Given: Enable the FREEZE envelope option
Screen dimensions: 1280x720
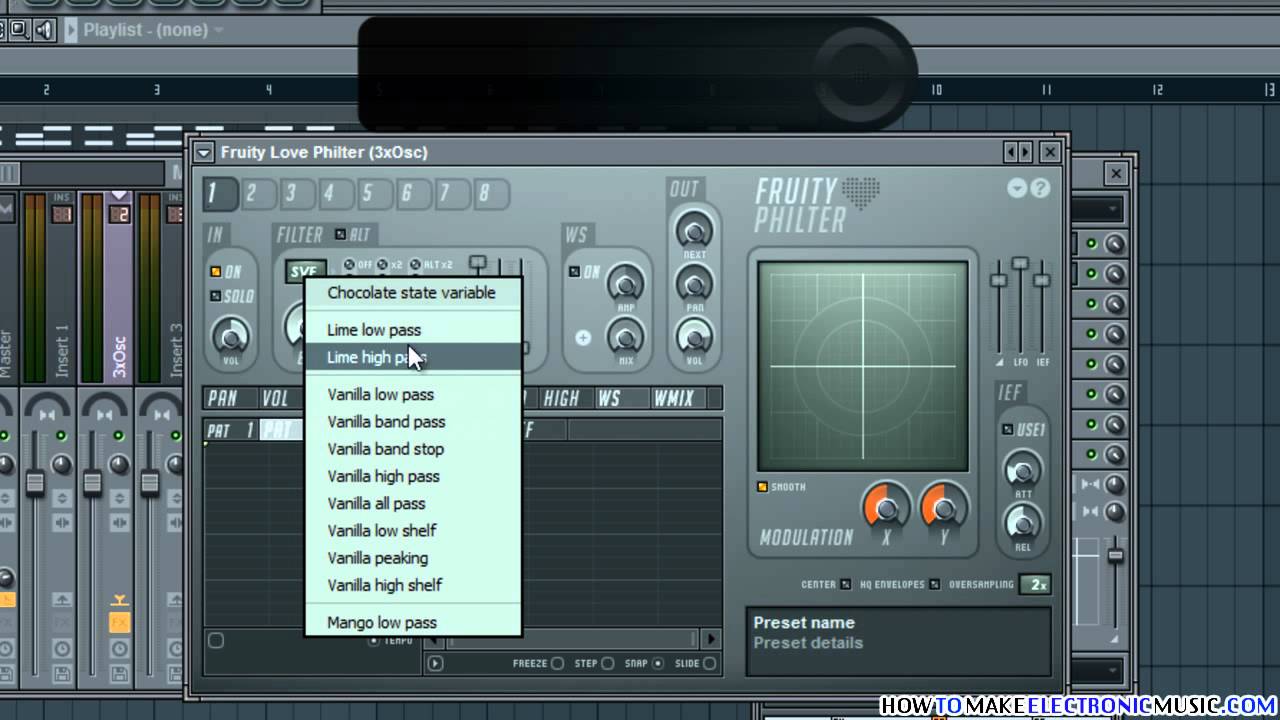Looking at the screenshot, I should point(558,663).
